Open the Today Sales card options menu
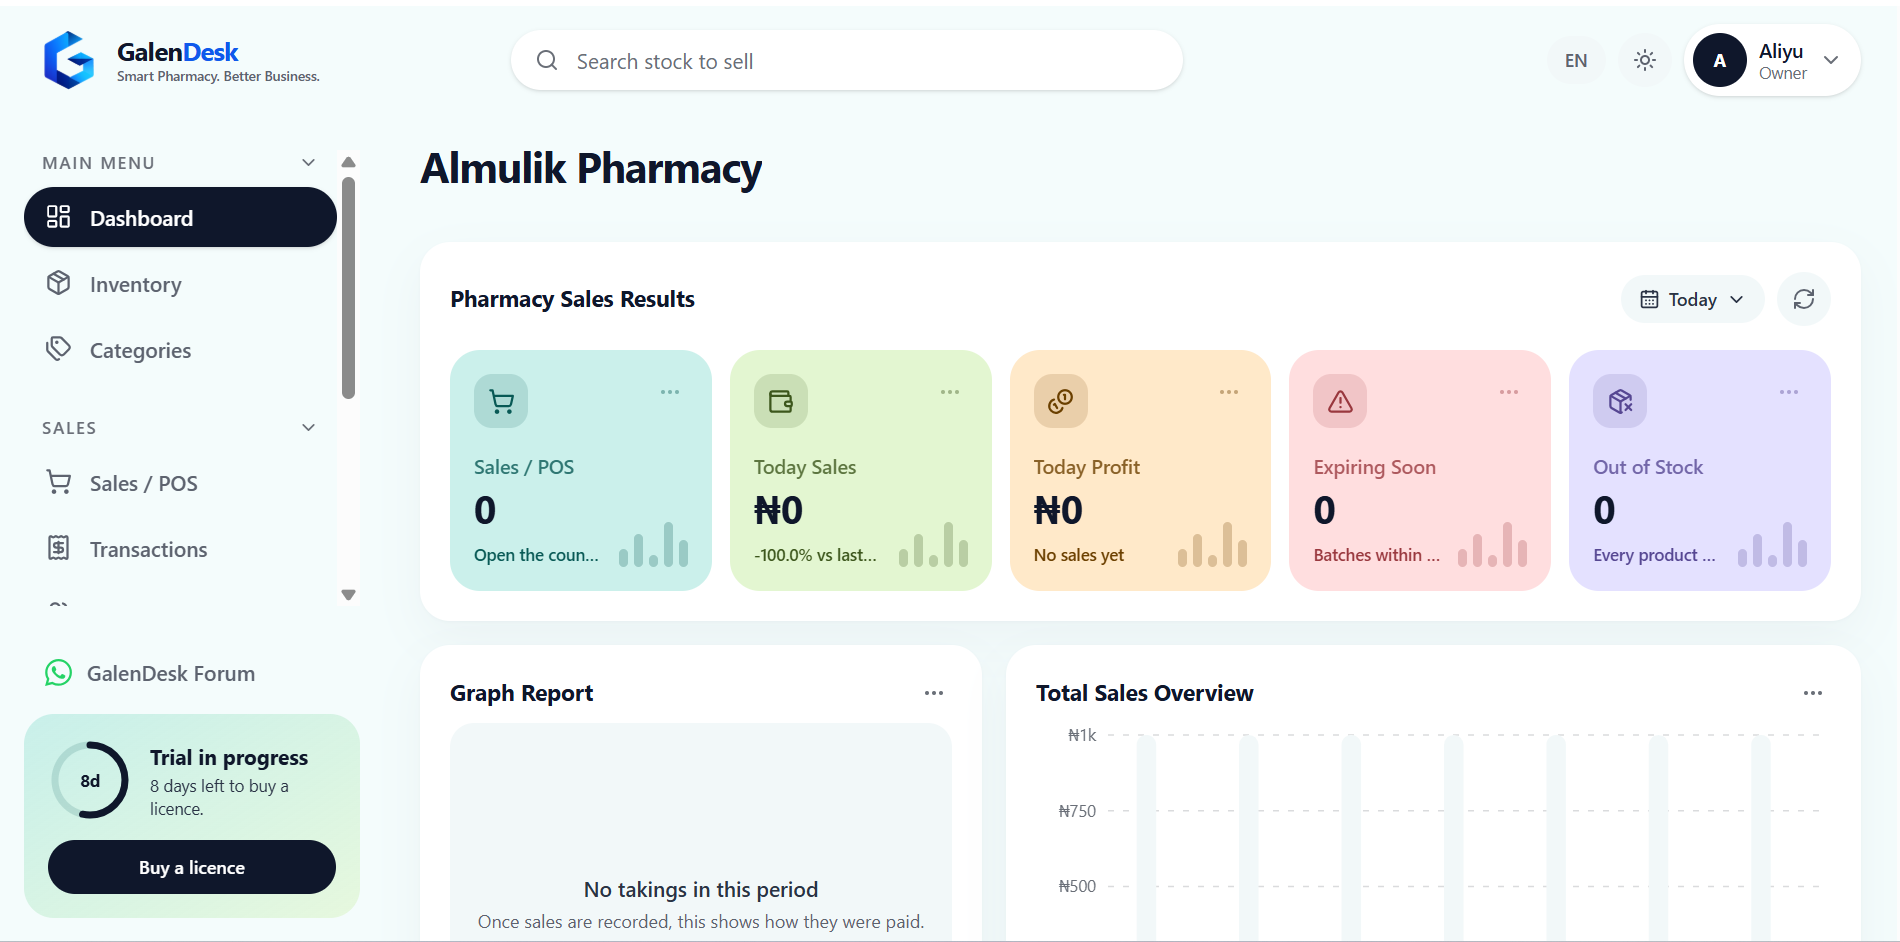1900x942 pixels. 950,392
